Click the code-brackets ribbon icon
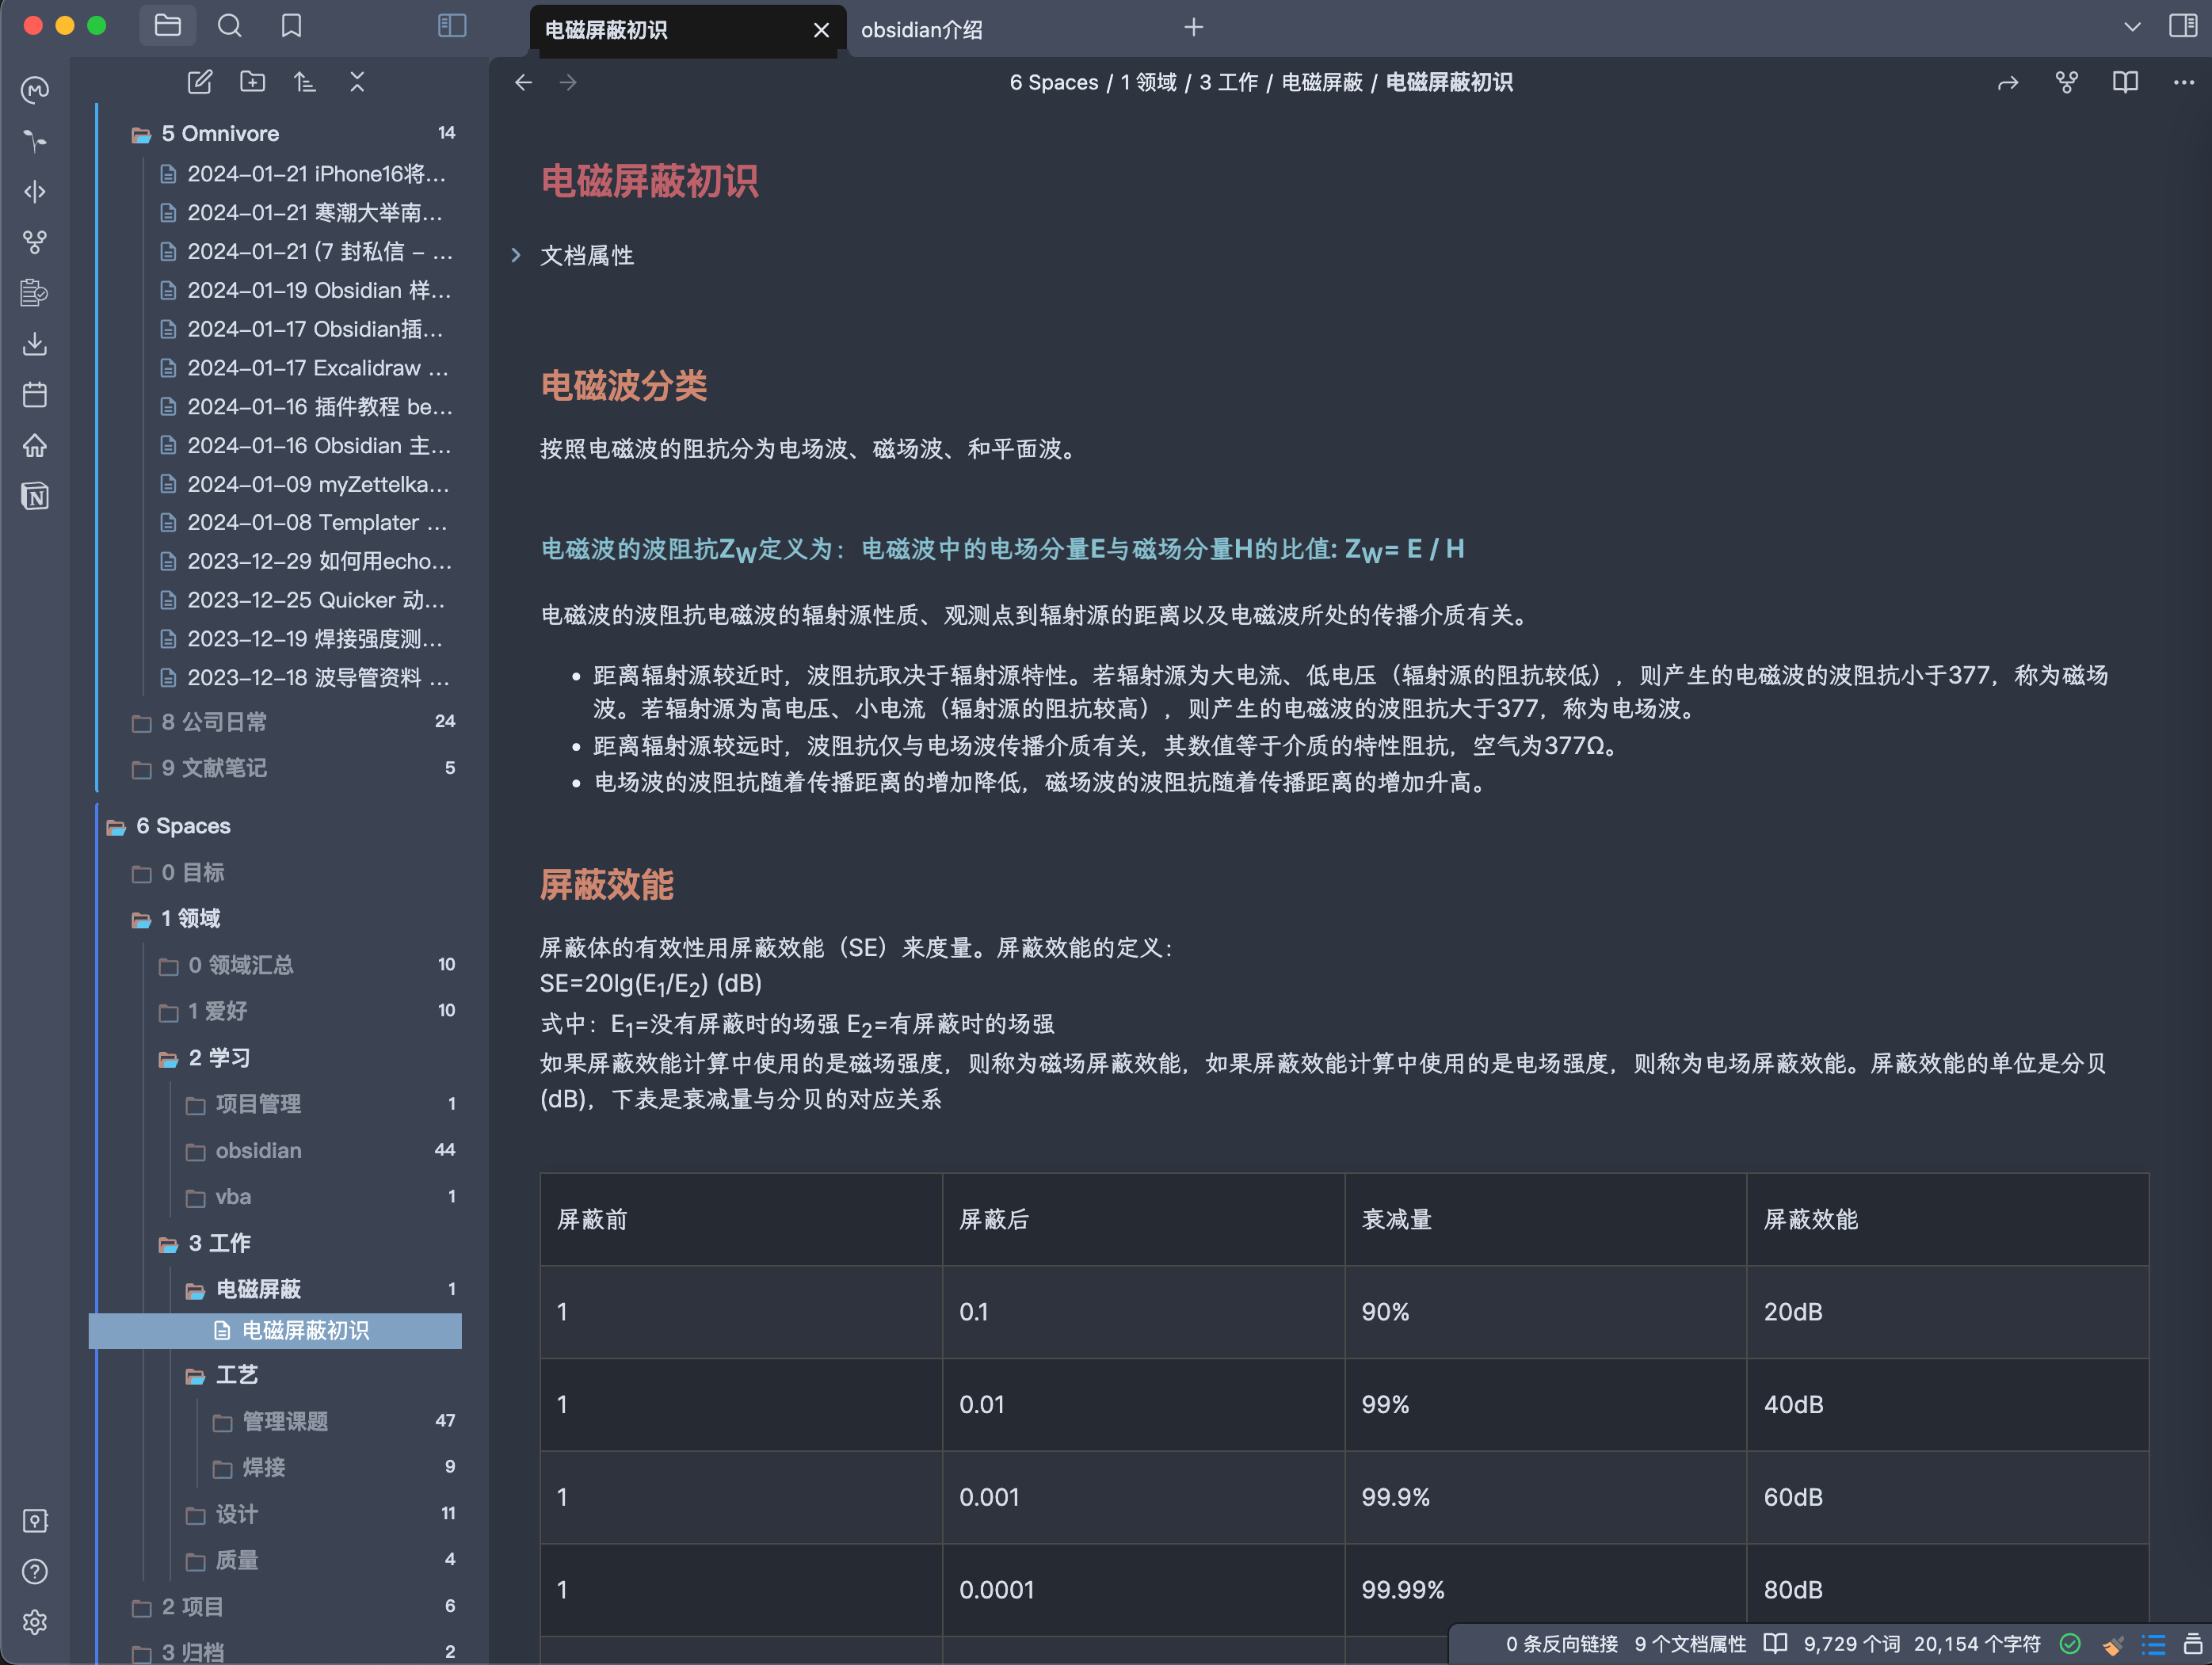Viewport: 2212px width, 1665px height. pos(35,191)
